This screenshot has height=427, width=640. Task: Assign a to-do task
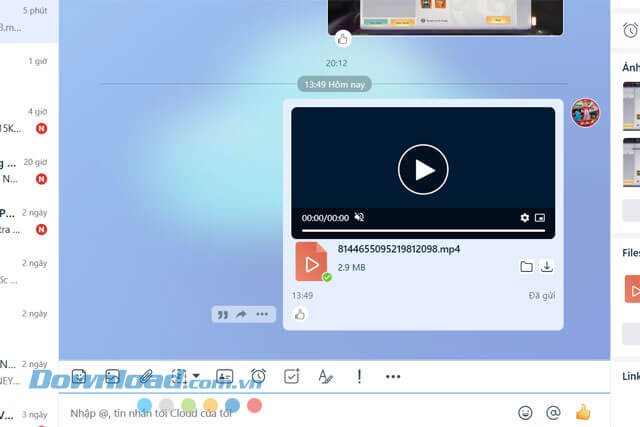tap(291, 376)
